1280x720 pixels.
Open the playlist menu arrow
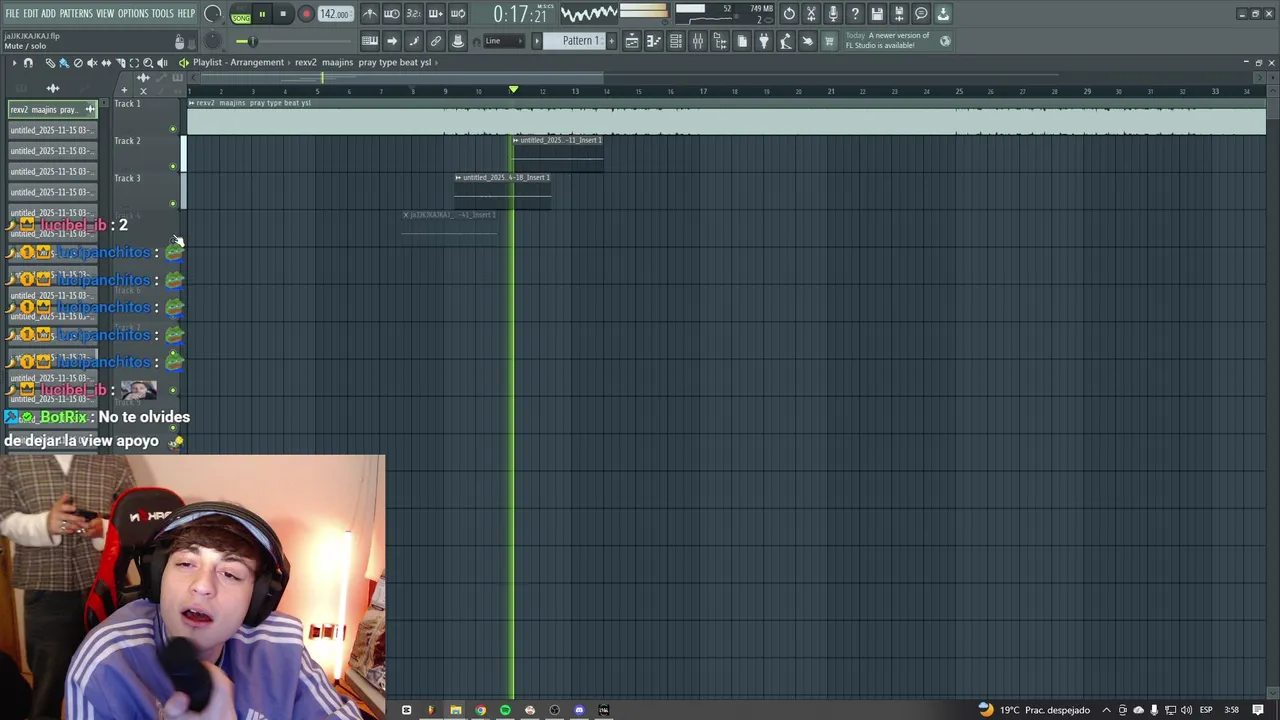(x=14, y=62)
